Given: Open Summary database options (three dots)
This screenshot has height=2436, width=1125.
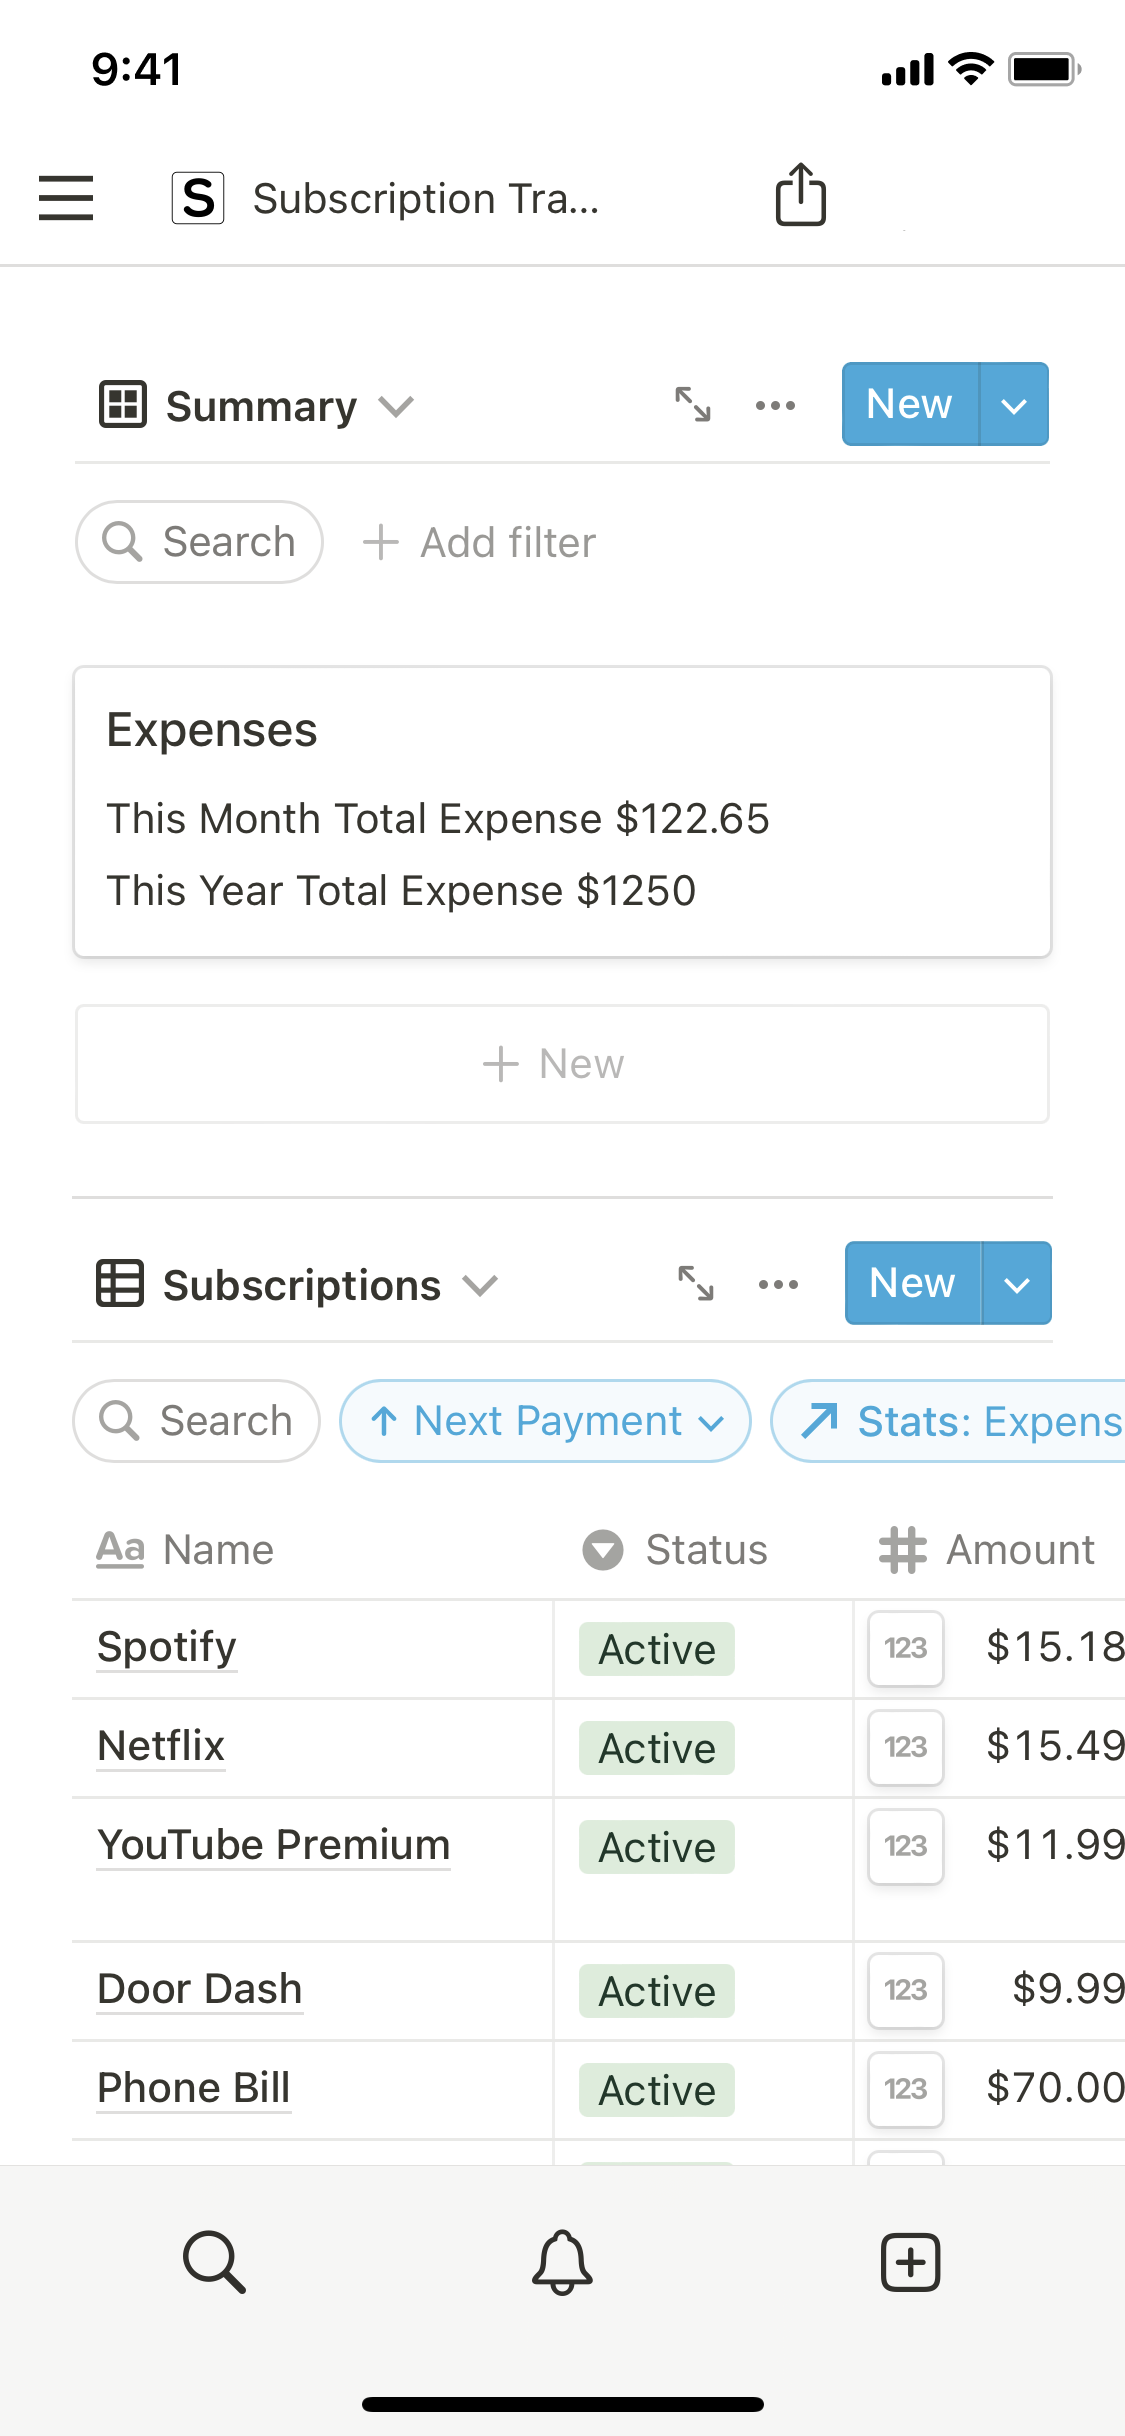Looking at the screenshot, I should (x=775, y=405).
